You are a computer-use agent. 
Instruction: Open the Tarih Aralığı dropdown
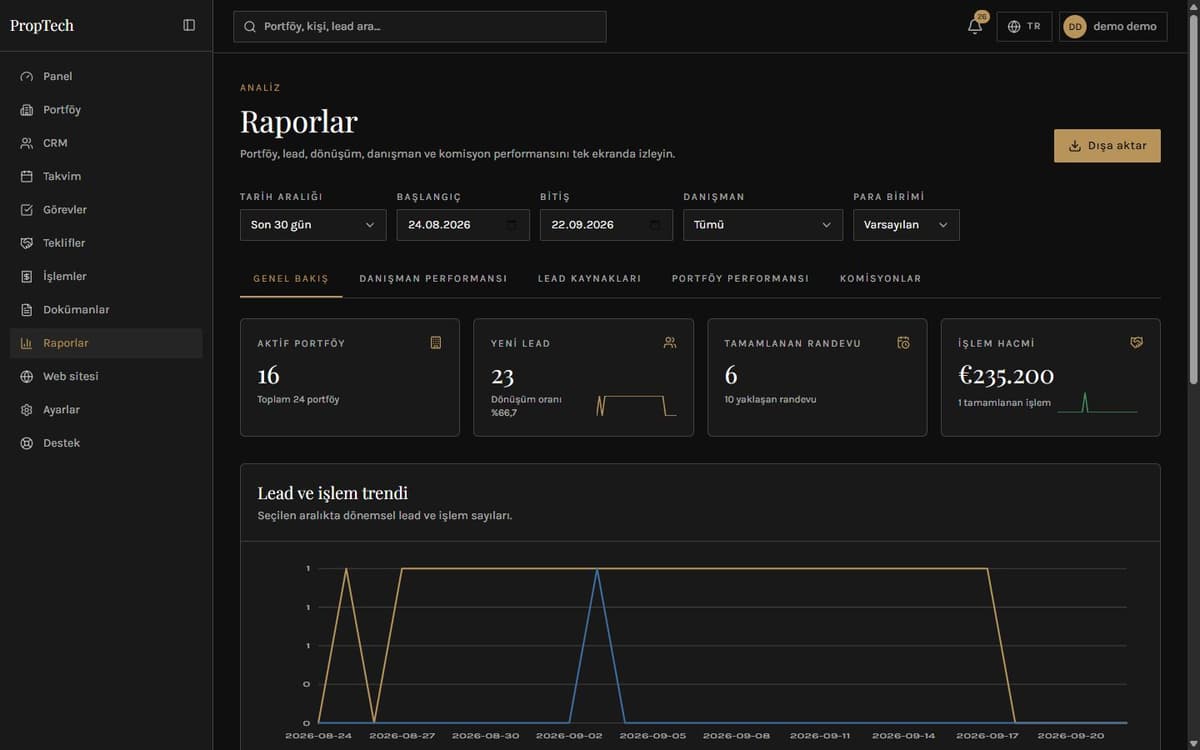tap(313, 225)
